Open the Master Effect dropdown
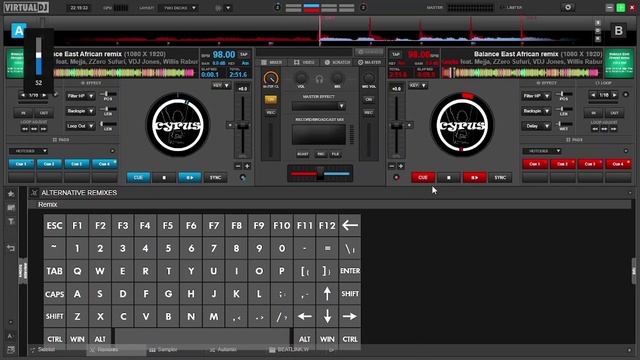 point(318,106)
